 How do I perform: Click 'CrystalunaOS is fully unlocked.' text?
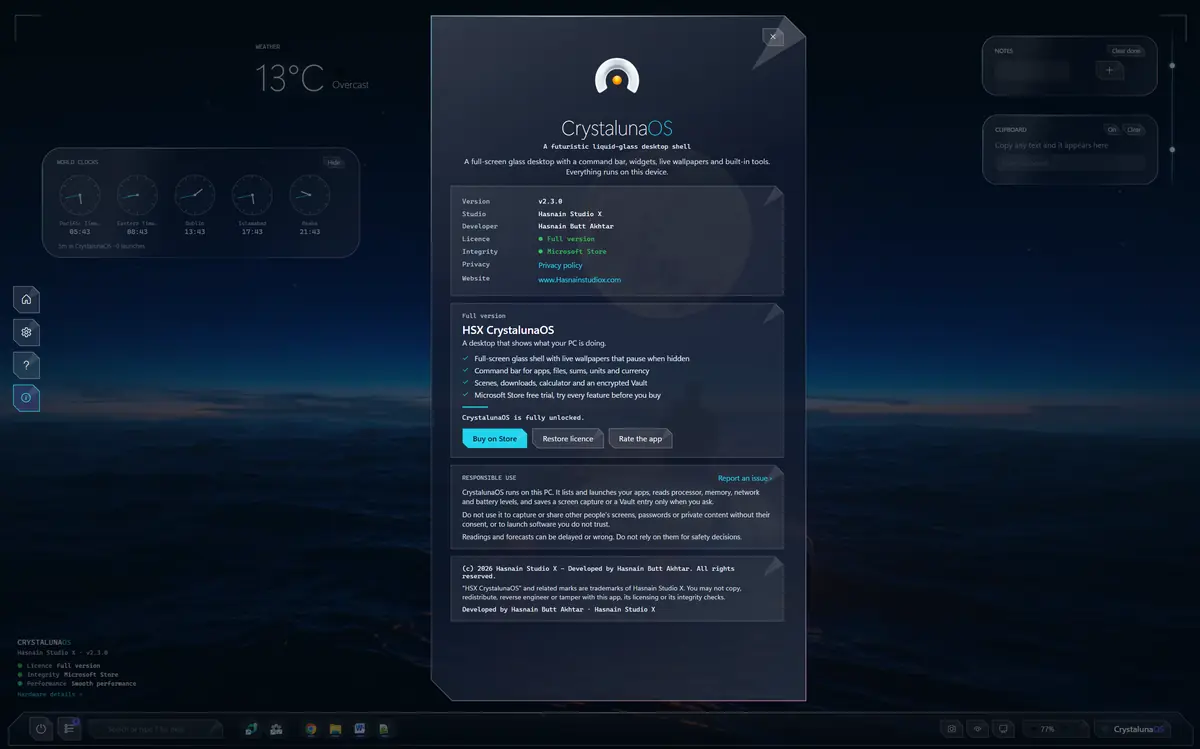coord(523,417)
